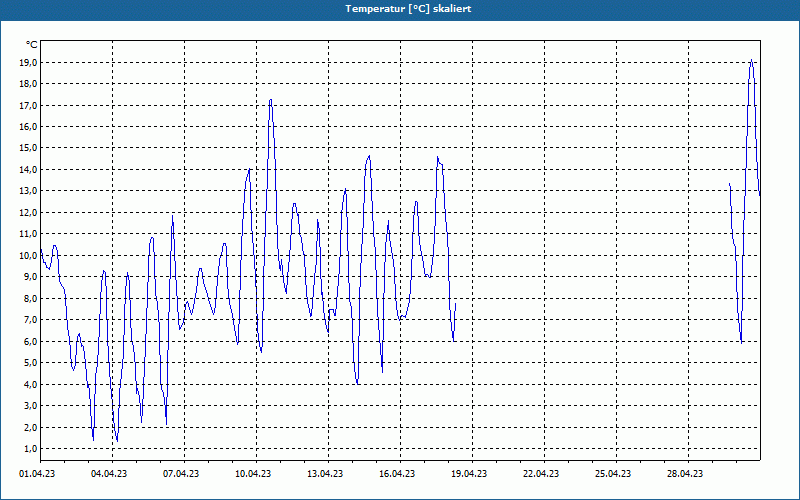The width and height of the screenshot is (800, 500).
Task: Click the 13.04.23 date label
Action: pos(324,474)
